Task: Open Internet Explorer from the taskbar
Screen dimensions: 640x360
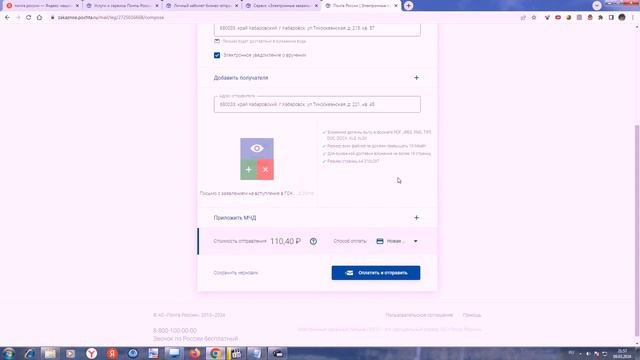Action: (x=29, y=353)
